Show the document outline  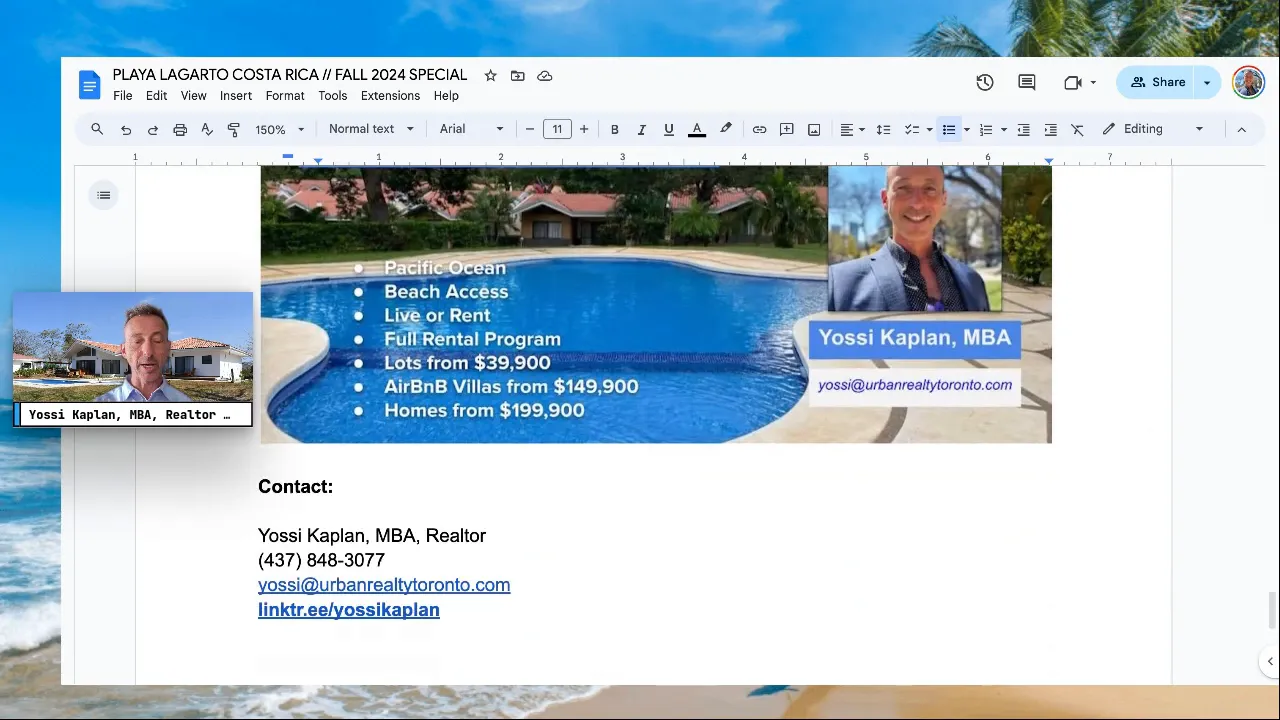point(104,195)
